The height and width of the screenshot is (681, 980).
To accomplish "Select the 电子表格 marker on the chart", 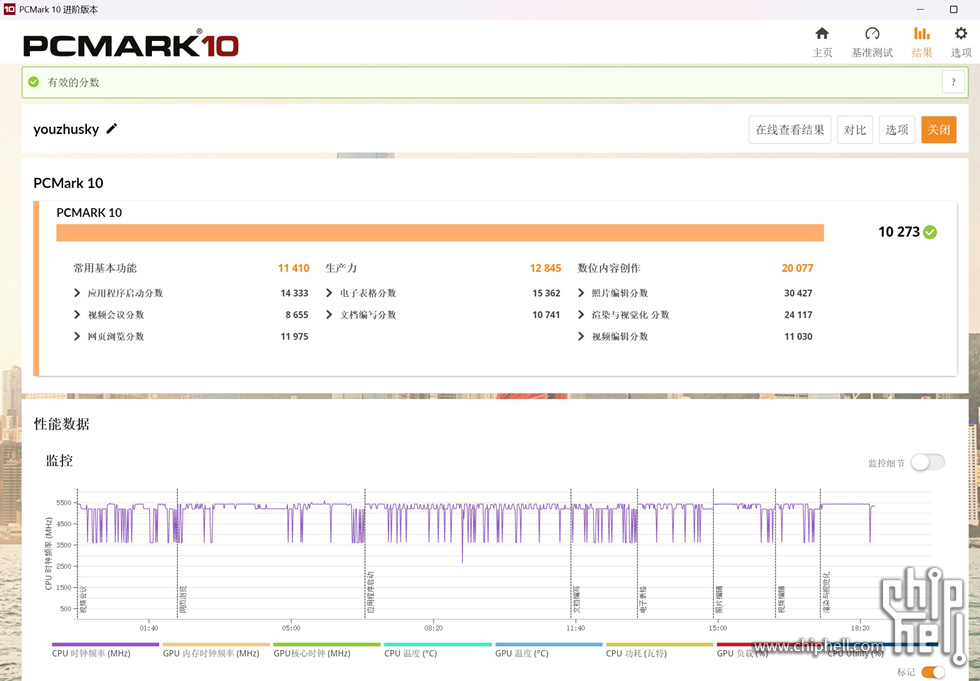I will coord(643,599).
